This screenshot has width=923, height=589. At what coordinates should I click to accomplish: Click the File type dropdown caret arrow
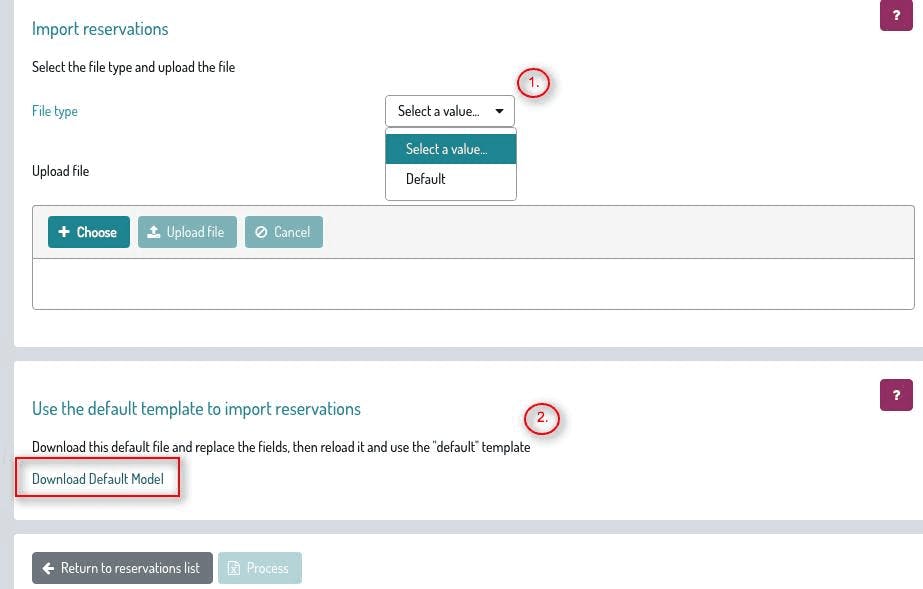[x=500, y=111]
